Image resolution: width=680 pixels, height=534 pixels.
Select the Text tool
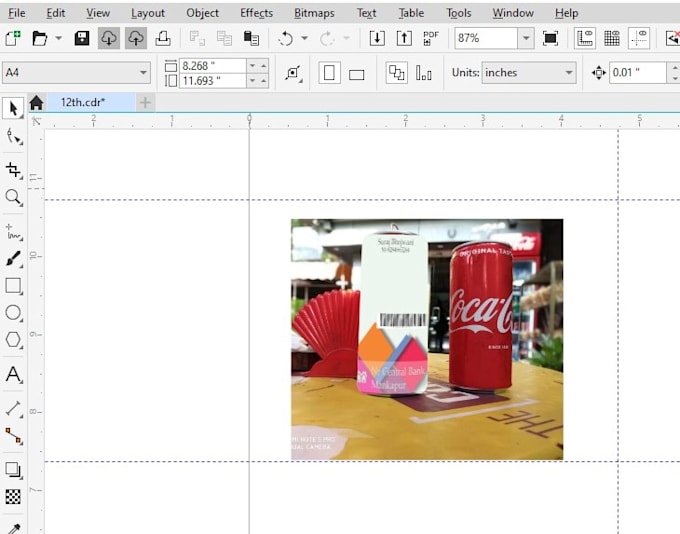coord(13,374)
